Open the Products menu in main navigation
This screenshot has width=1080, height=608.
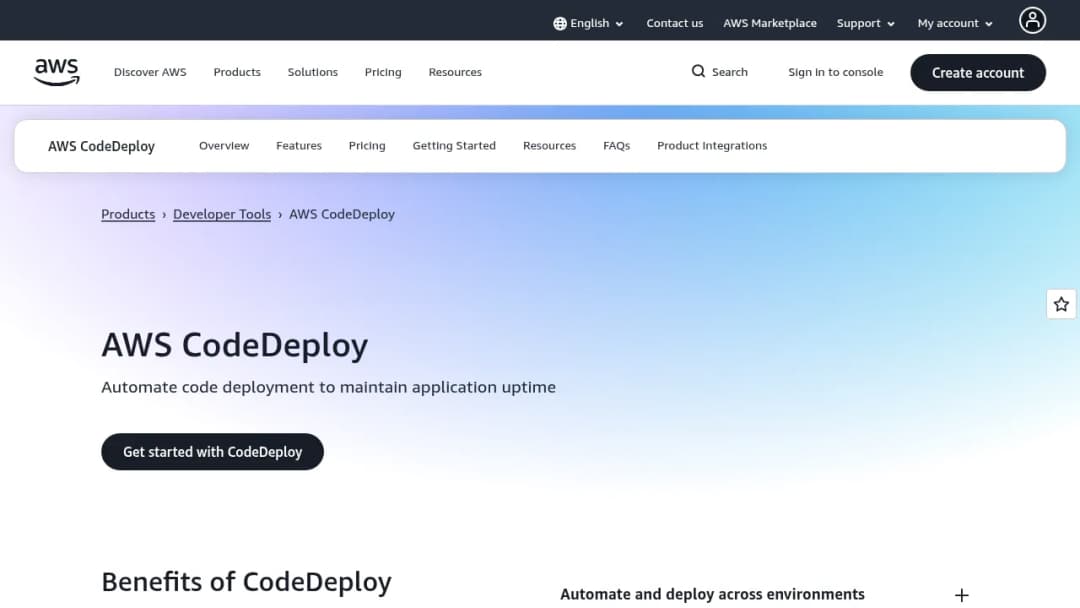pos(237,72)
